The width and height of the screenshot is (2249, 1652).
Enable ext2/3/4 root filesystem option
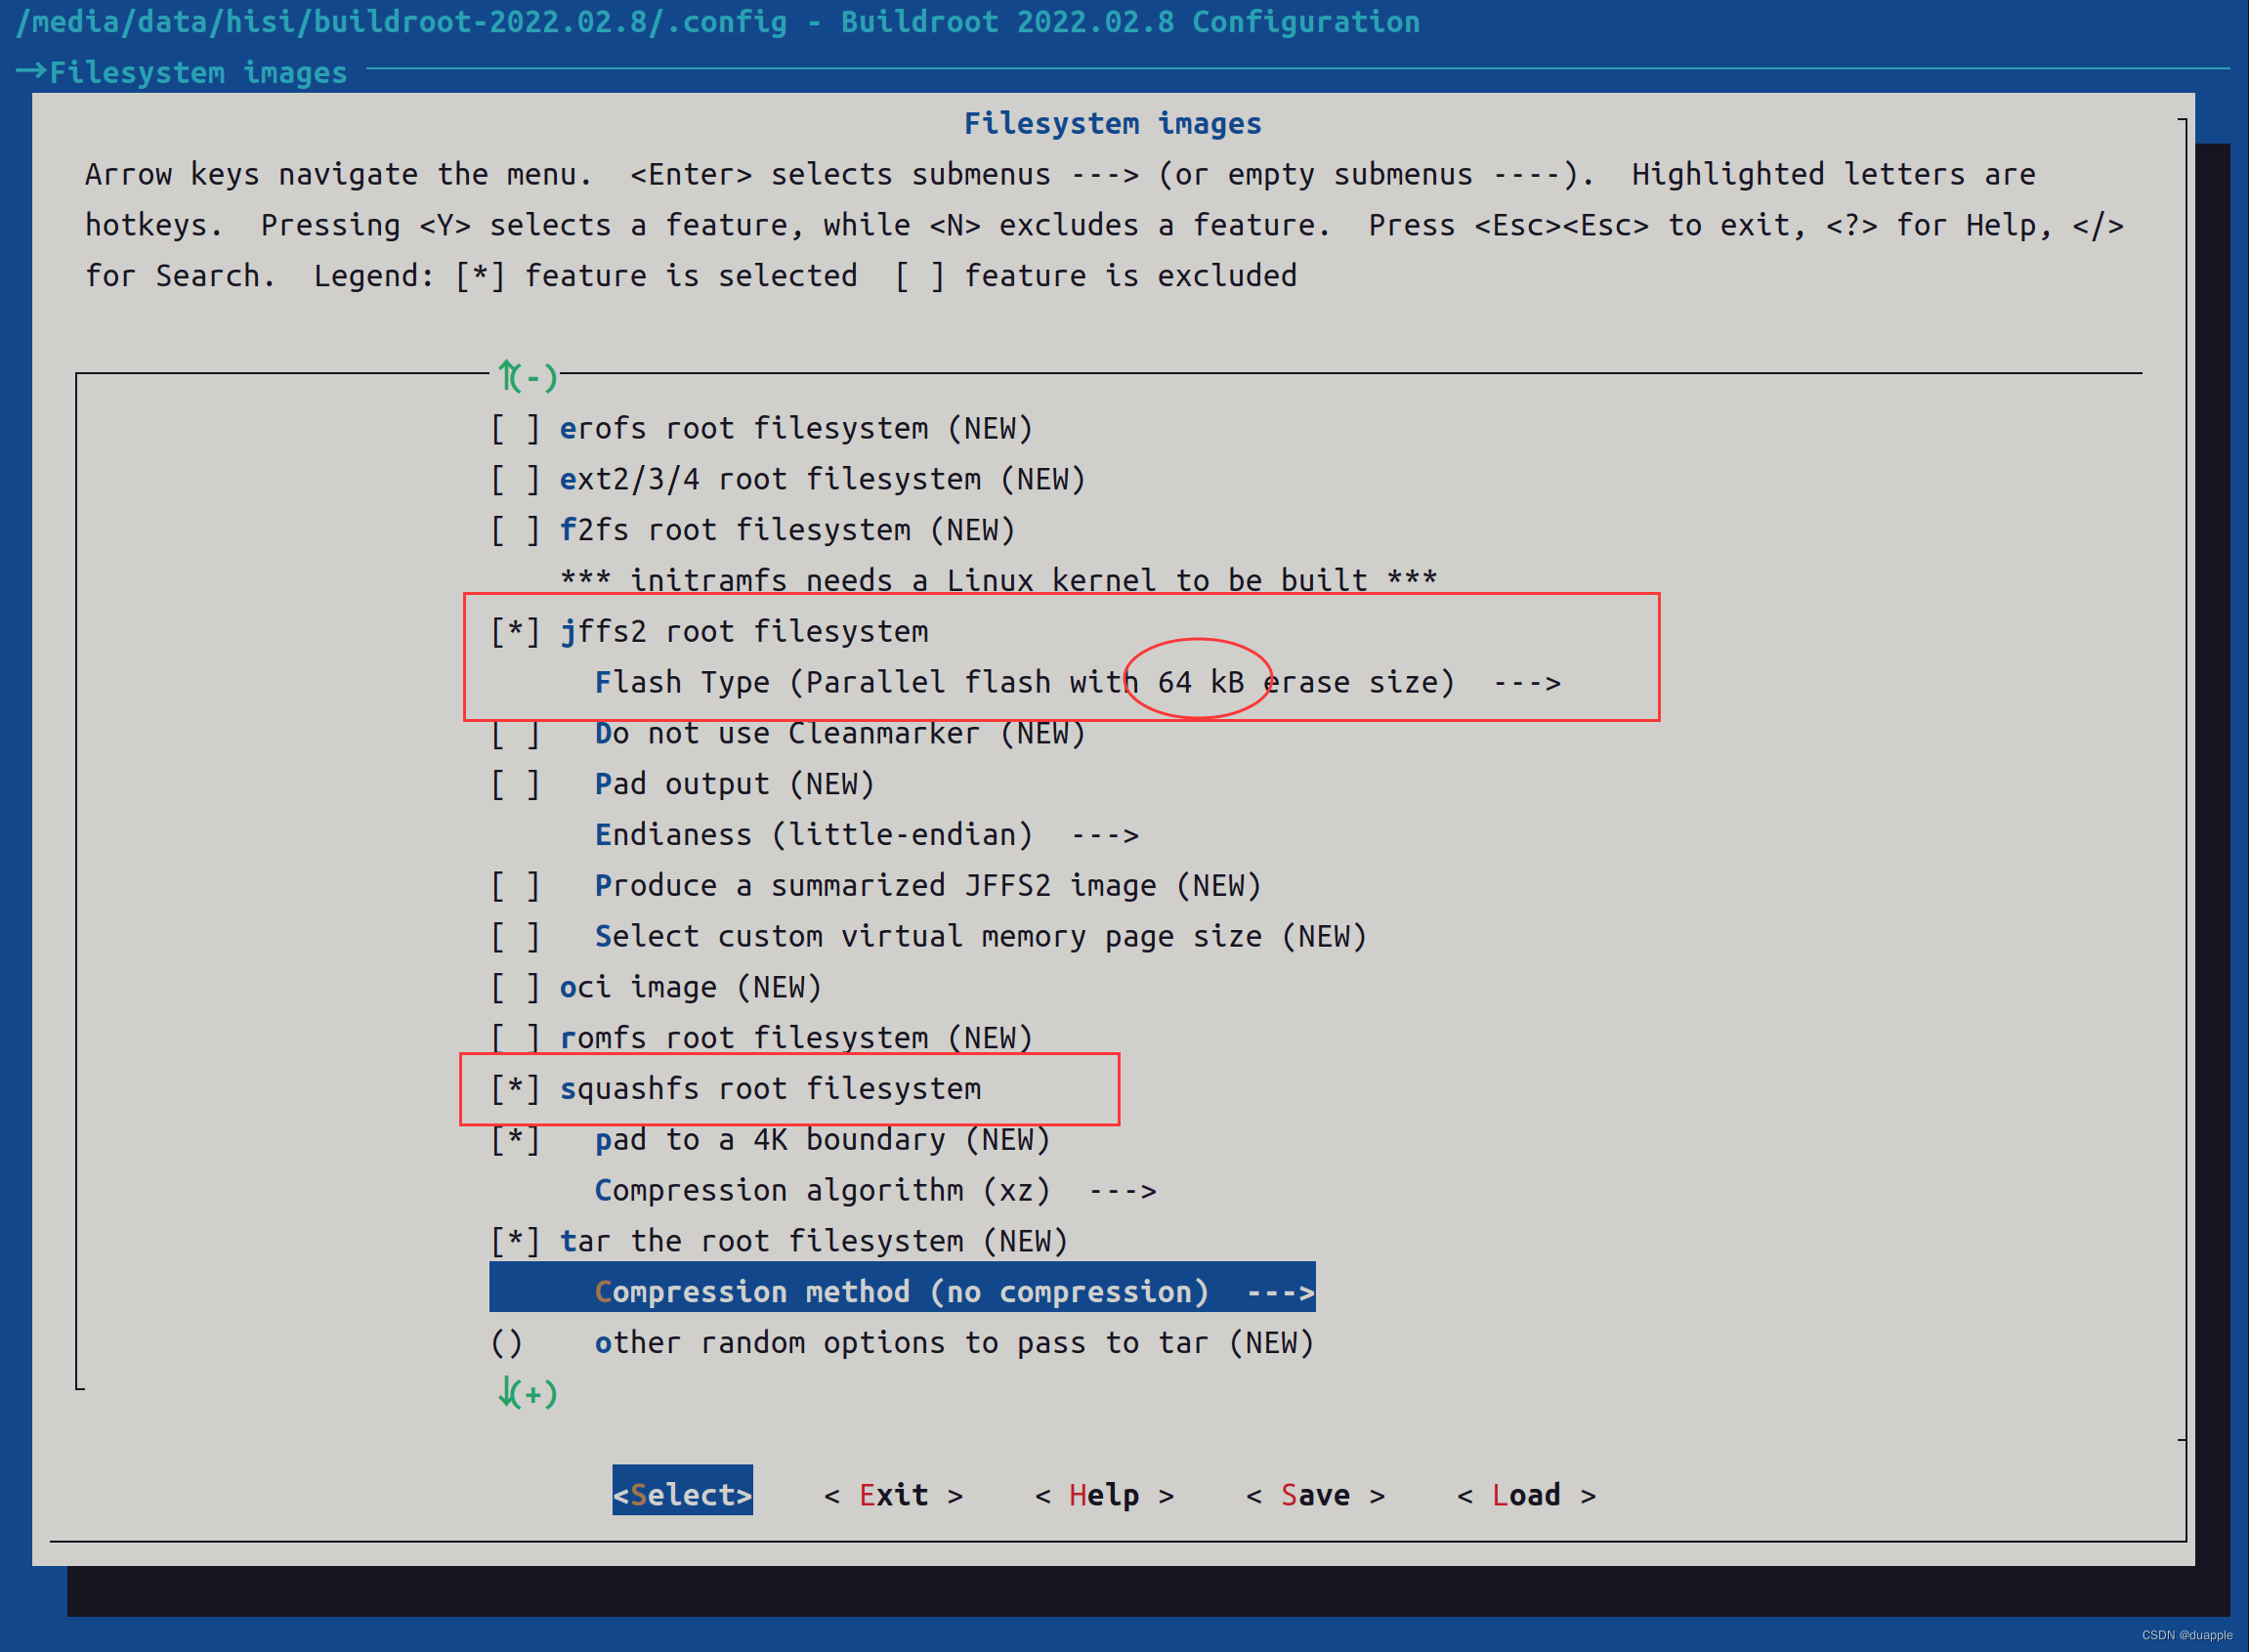coord(515,480)
